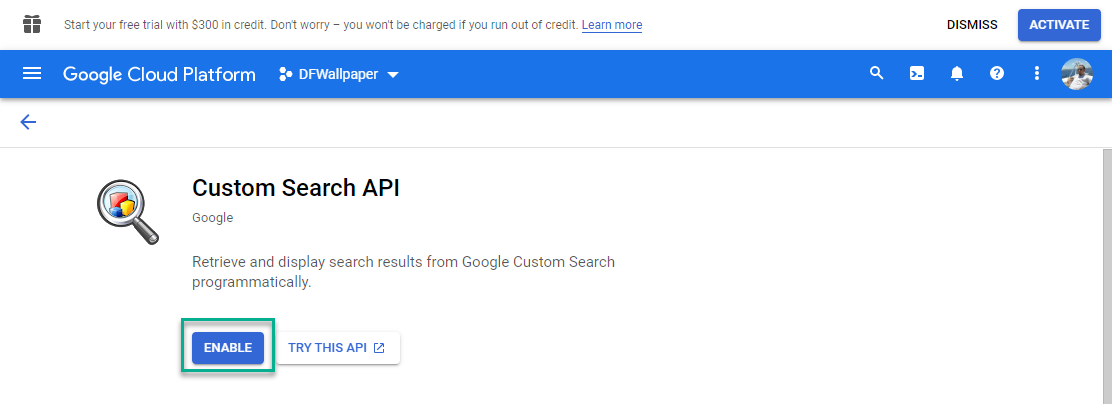Click the Custom Search API magnifier logo
Screen dimensions: 1112x404
tap(128, 212)
